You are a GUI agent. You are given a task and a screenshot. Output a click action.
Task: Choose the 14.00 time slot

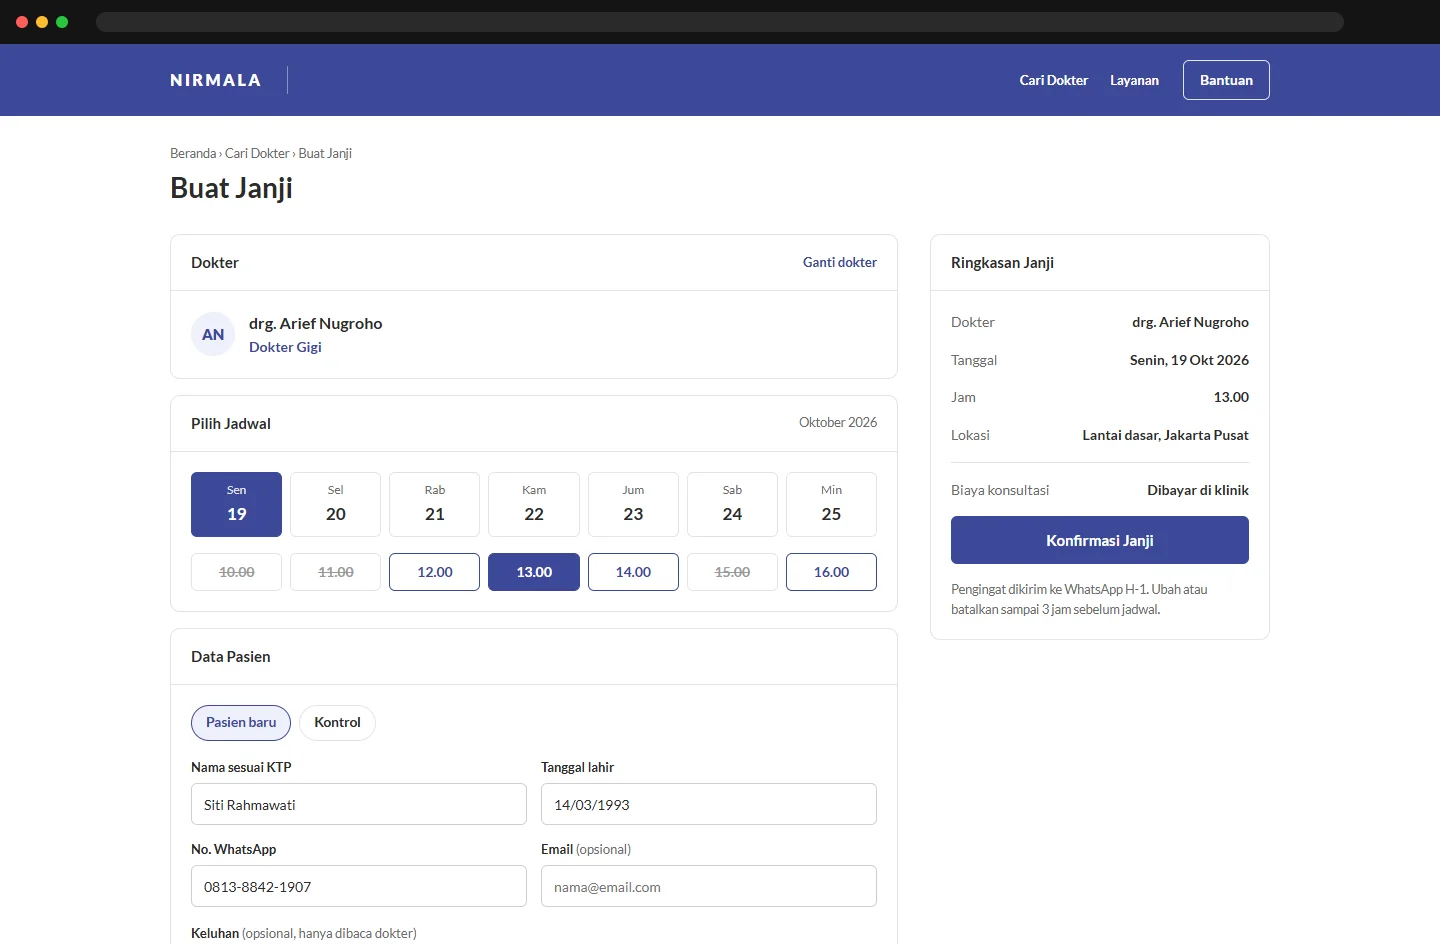[633, 572]
